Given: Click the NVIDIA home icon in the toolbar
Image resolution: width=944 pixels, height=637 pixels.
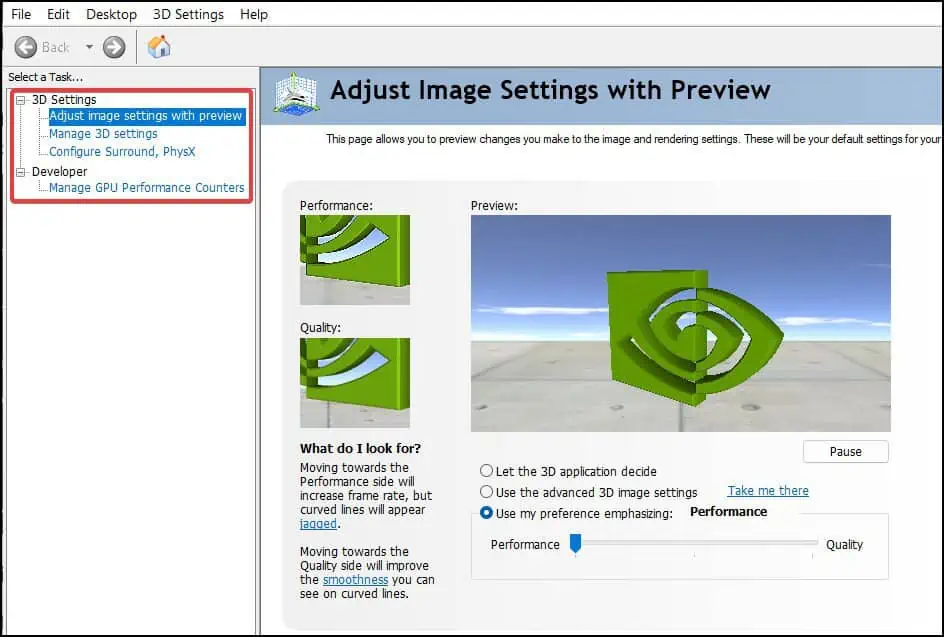Looking at the screenshot, I should 158,46.
